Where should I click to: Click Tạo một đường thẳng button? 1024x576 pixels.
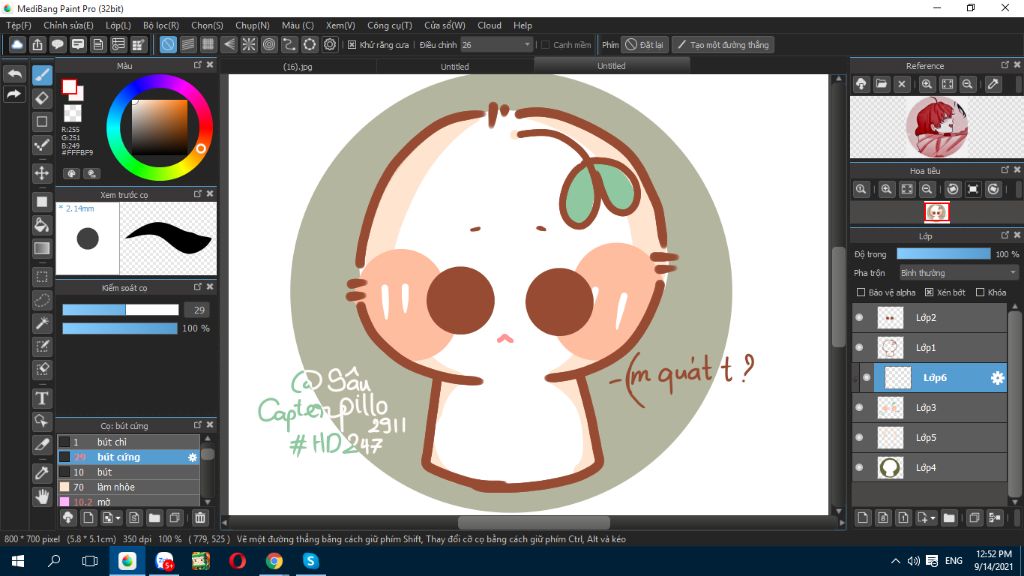point(723,44)
